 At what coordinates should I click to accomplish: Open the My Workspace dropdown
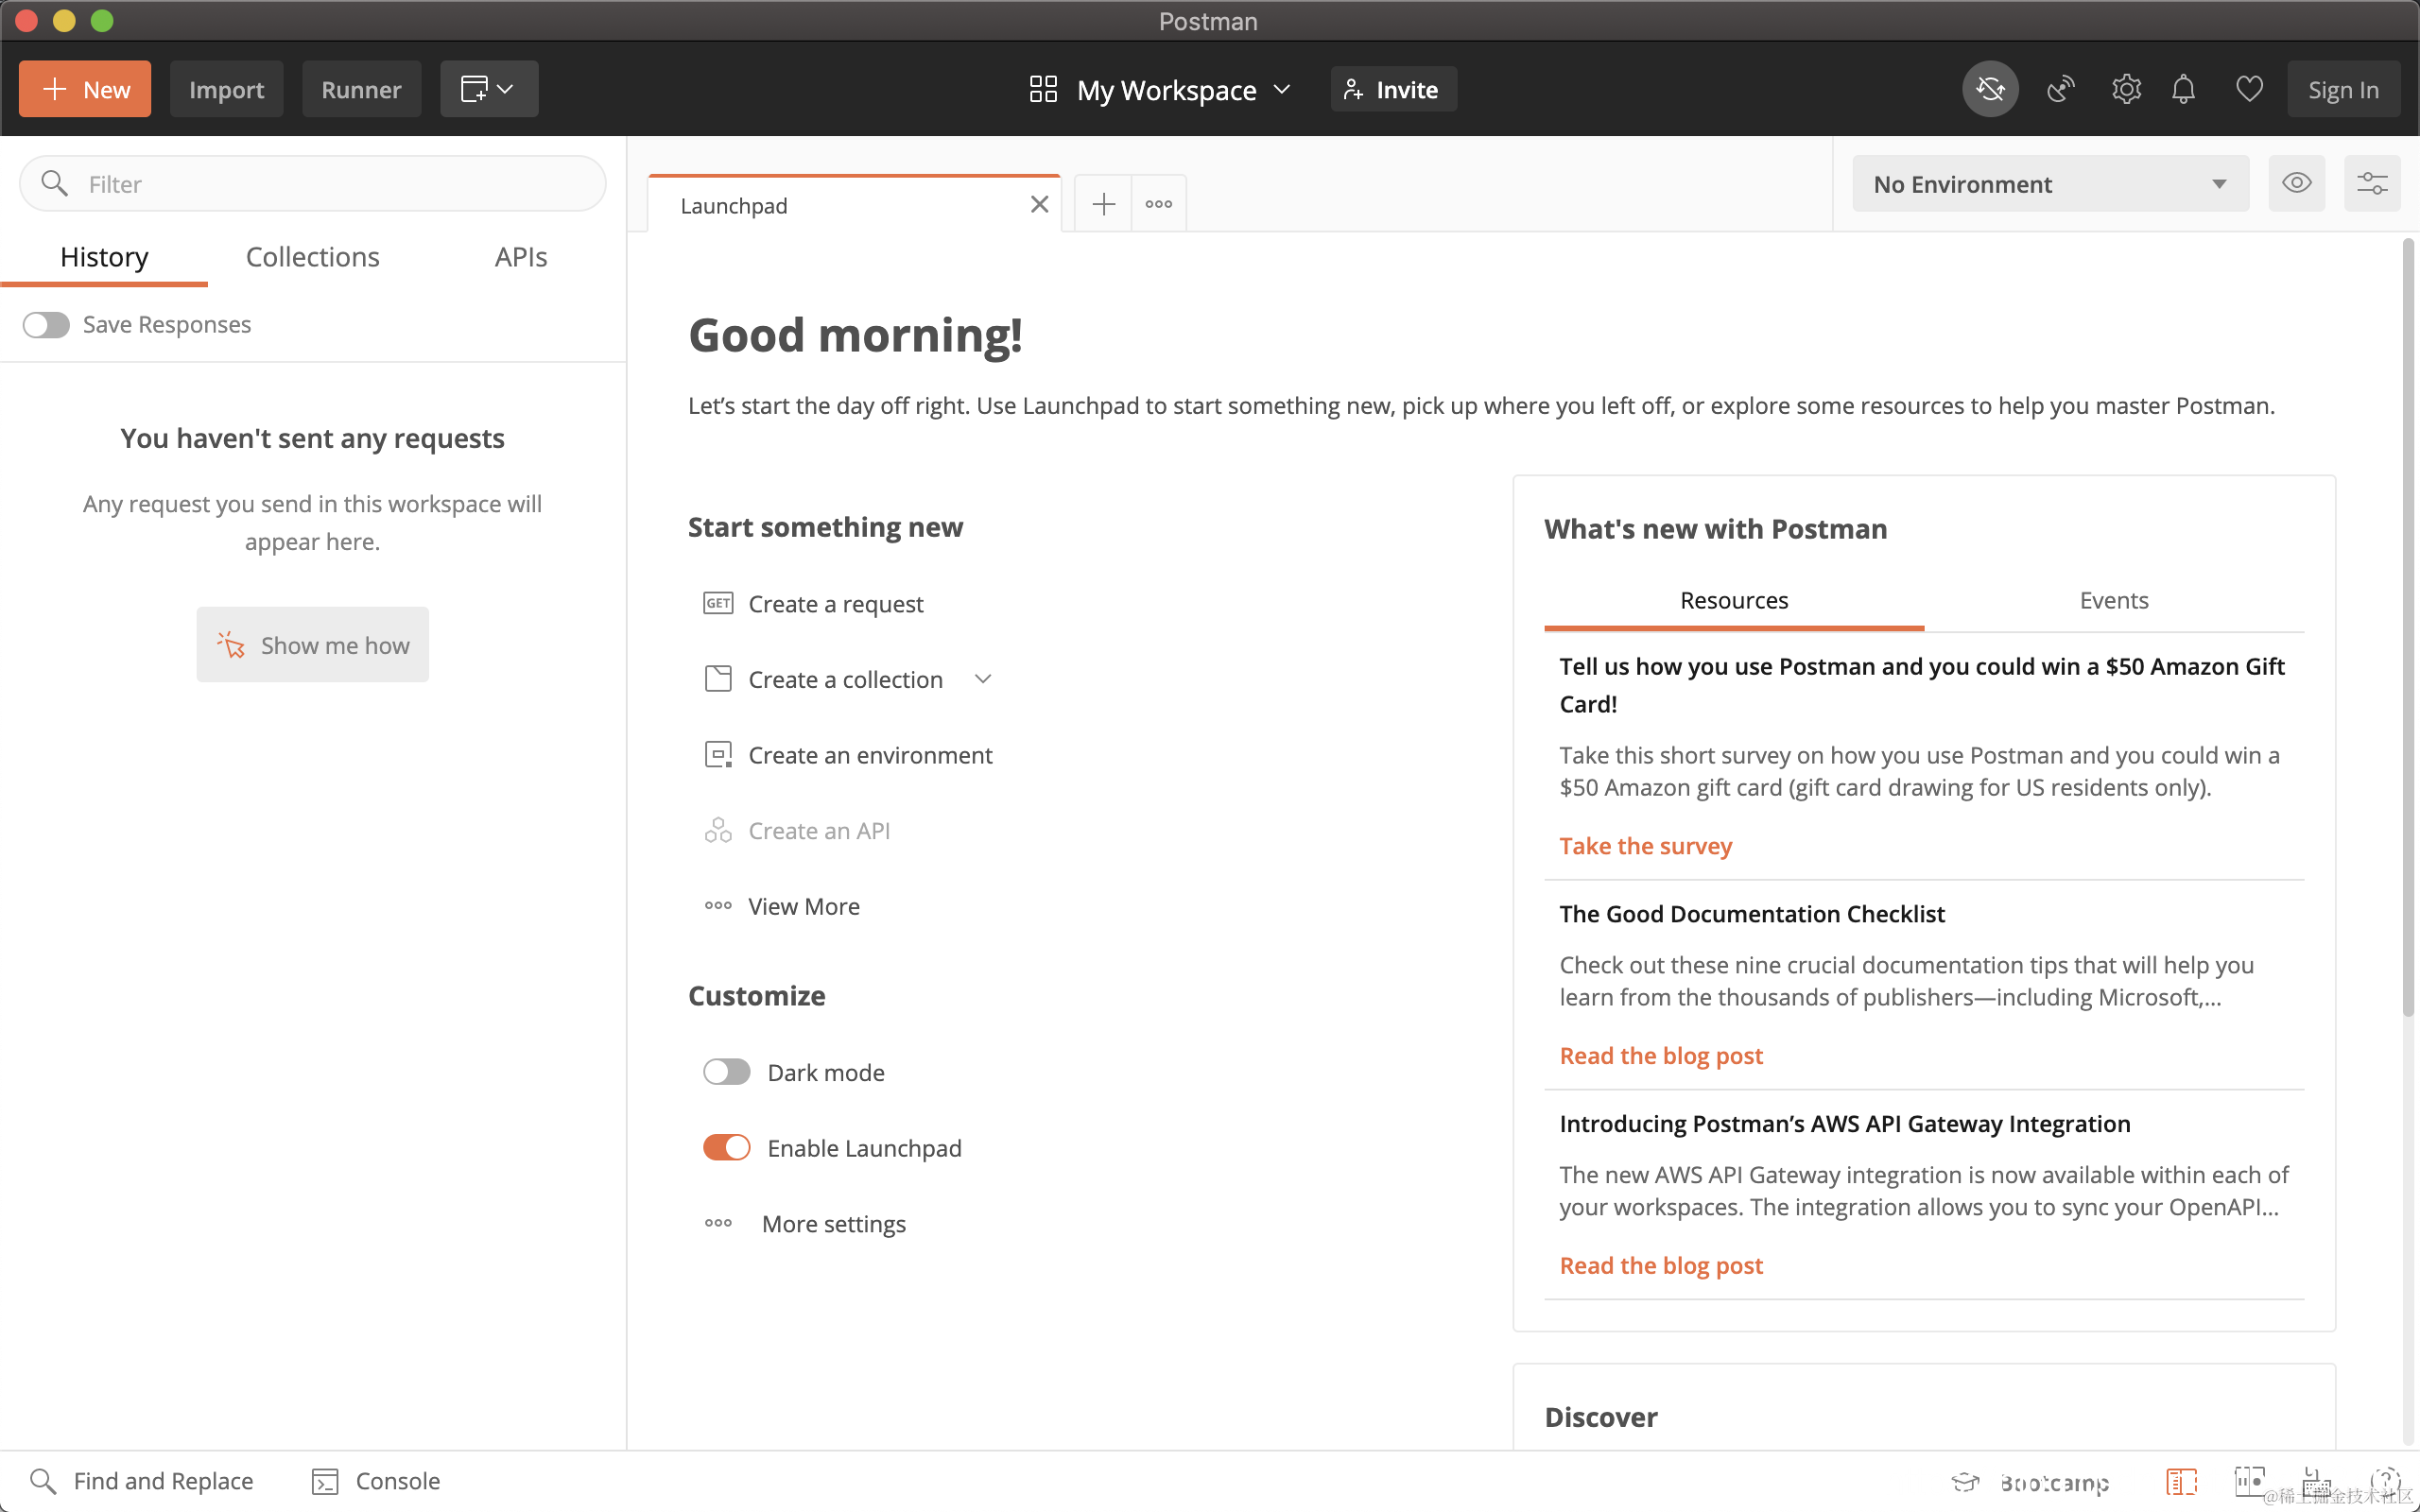(x=1161, y=90)
